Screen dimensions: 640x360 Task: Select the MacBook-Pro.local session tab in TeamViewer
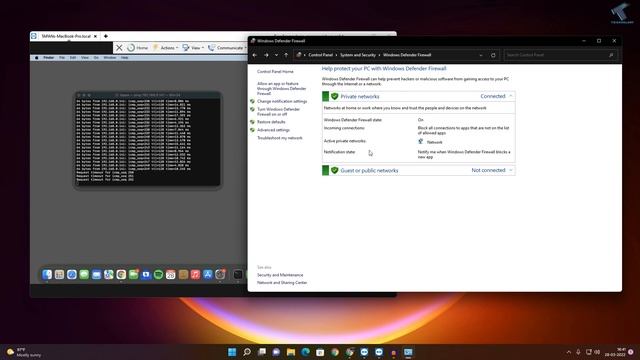[65, 36]
